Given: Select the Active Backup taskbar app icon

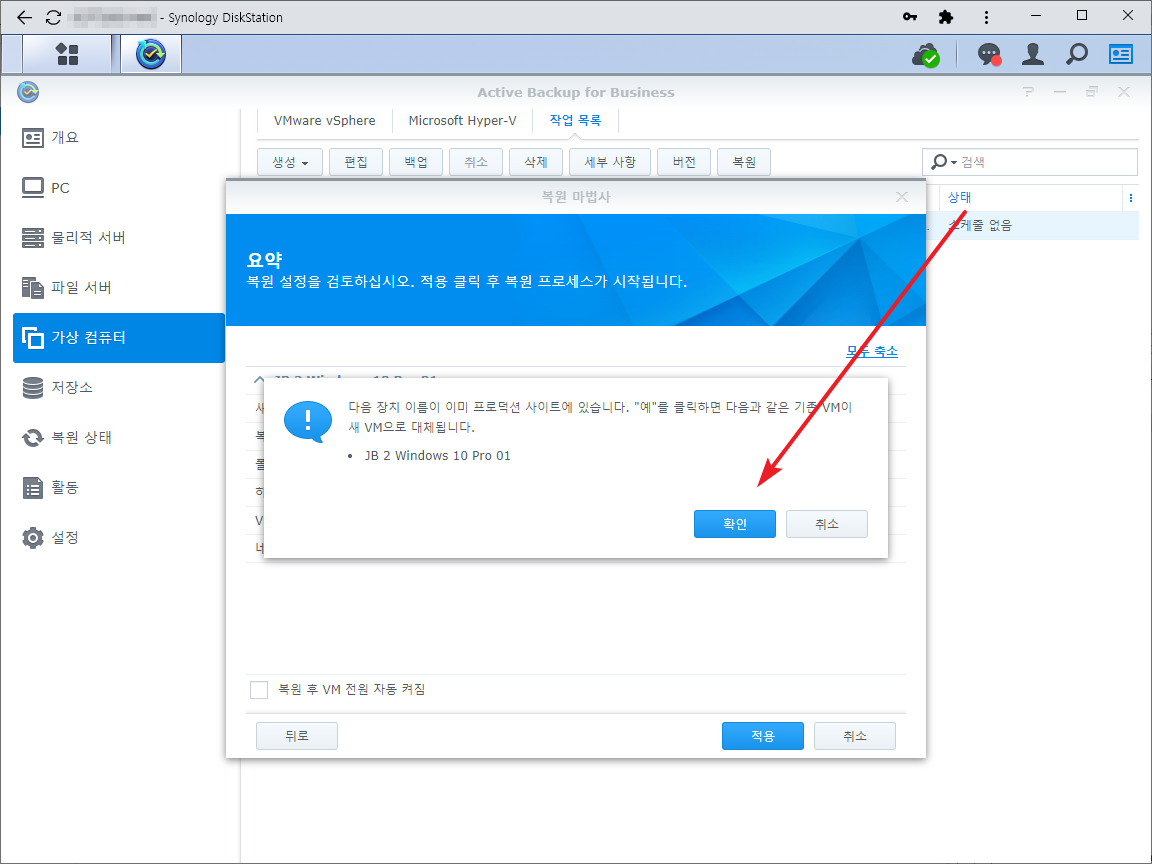Looking at the screenshot, I should pyautogui.click(x=151, y=54).
